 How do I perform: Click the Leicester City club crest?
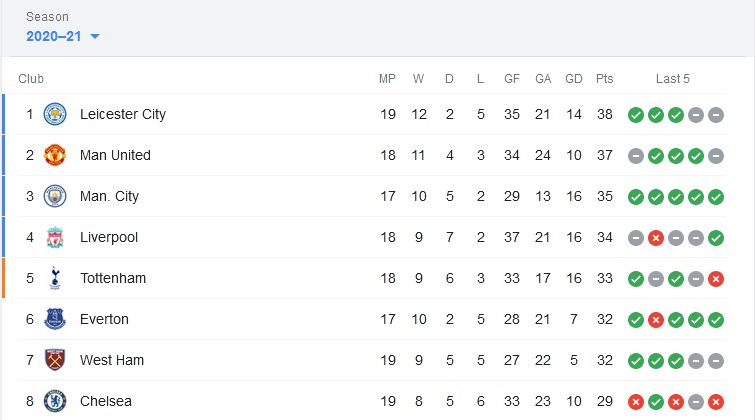pos(55,114)
